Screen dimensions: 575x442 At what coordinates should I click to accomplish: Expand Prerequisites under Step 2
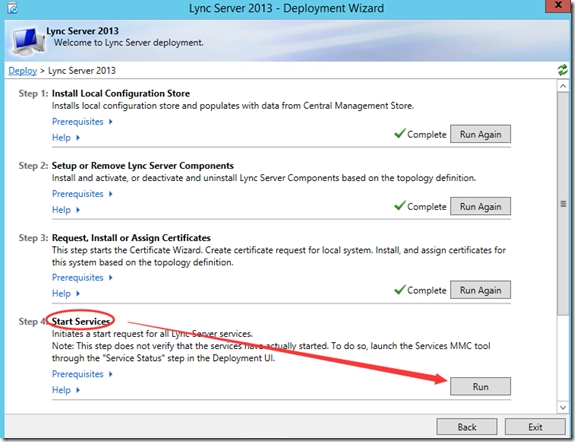tap(82, 194)
